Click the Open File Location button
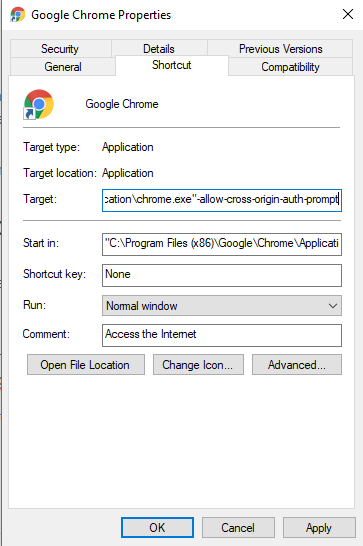This screenshot has height=546, width=363. (86, 365)
